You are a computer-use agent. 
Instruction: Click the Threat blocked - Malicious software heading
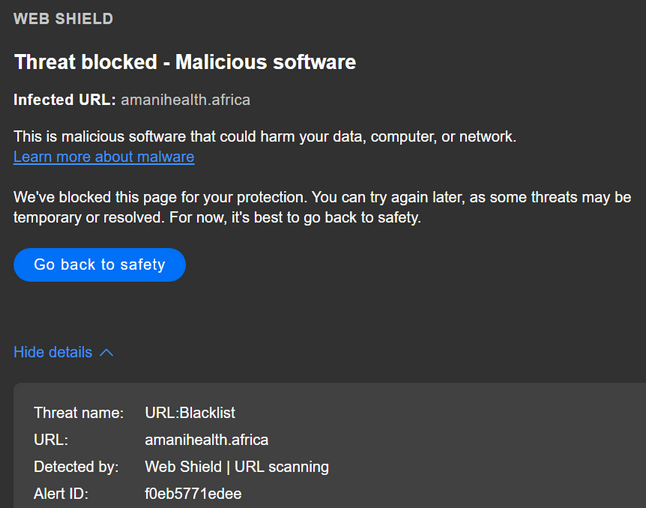[185, 62]
